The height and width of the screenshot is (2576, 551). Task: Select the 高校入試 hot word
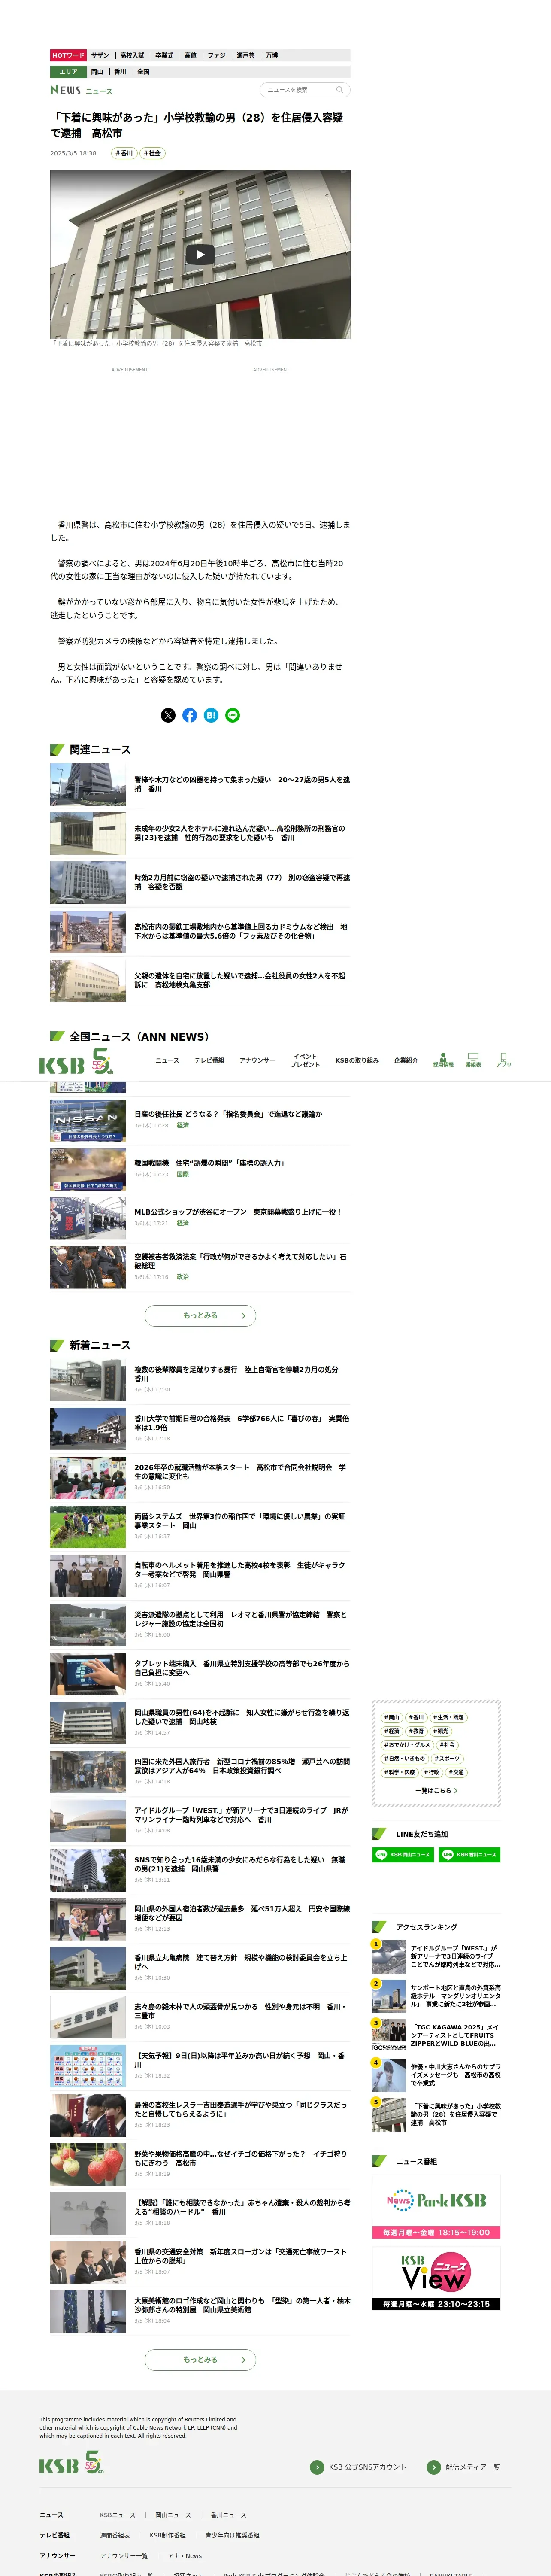coord(132,56)
